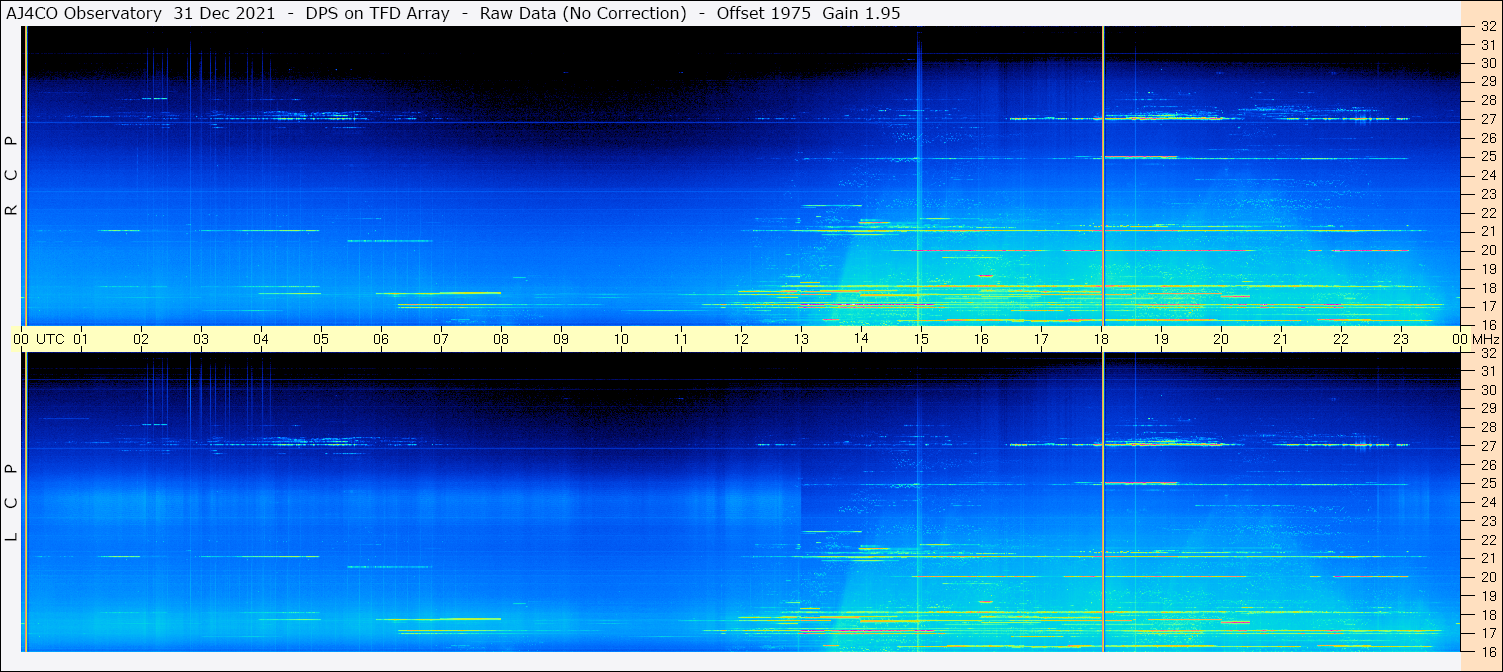Click the 24 MHz scale label in the LCP panel
This screenshot has height=672, width=1503.
click(1487, 502)
